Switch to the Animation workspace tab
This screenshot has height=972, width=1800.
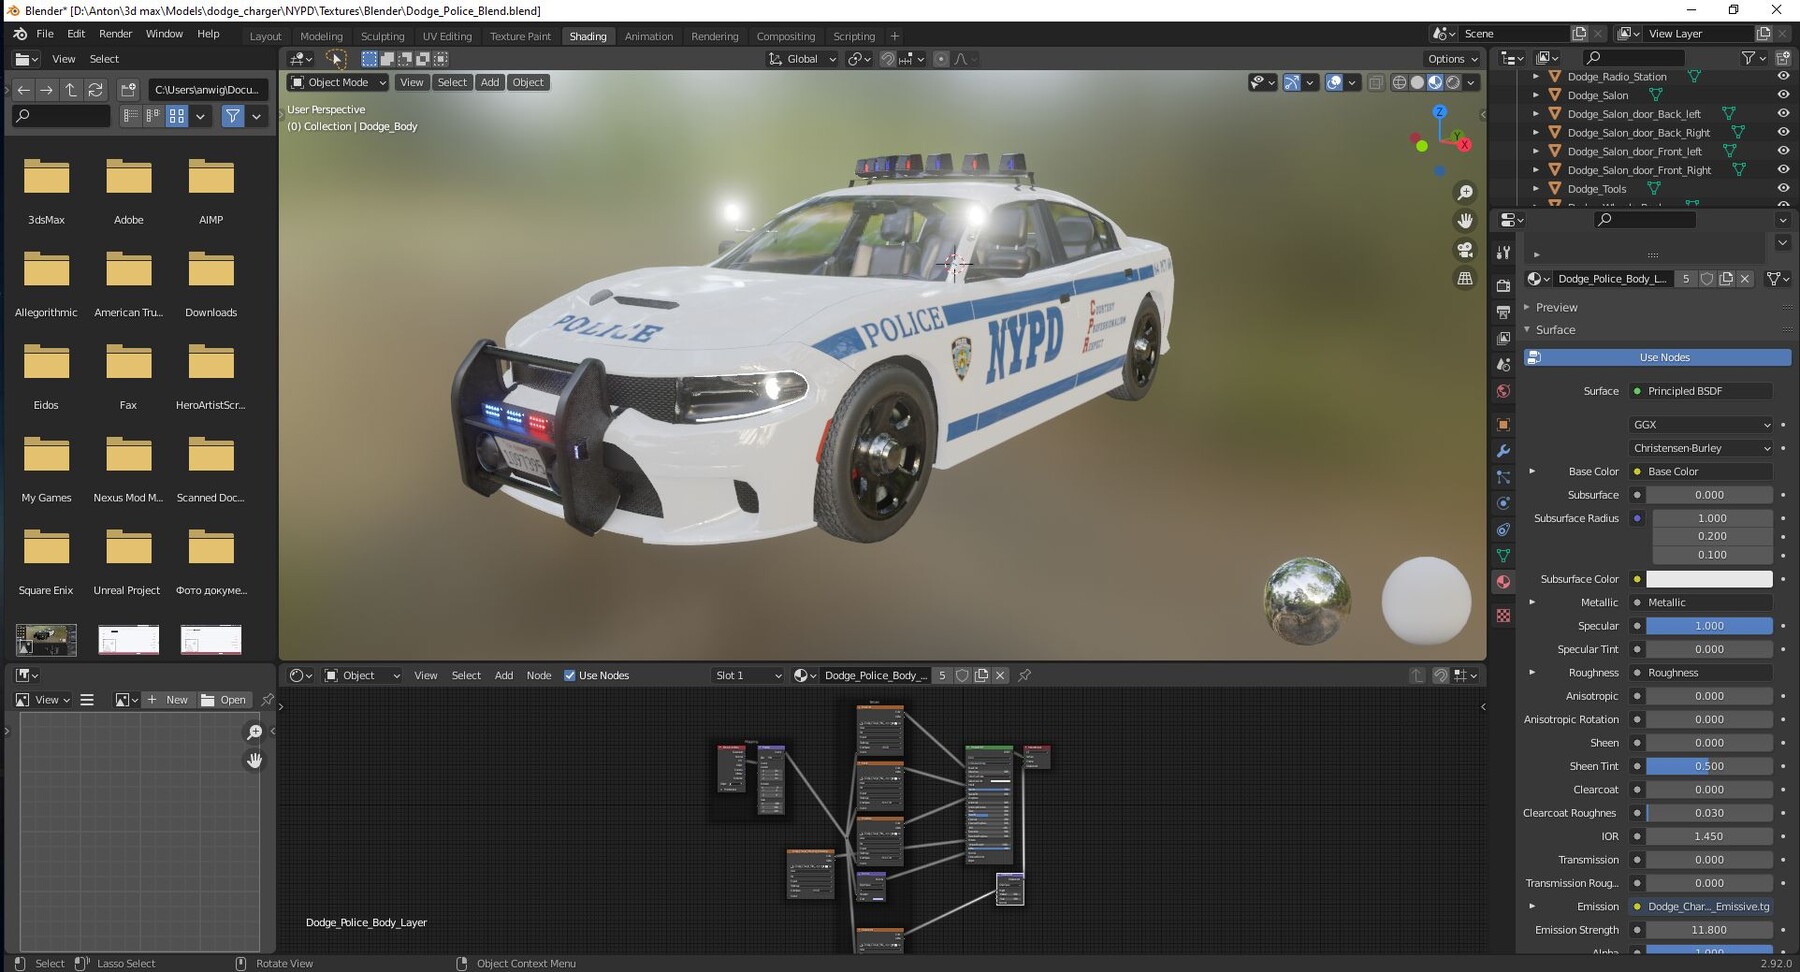pos(649,36)
